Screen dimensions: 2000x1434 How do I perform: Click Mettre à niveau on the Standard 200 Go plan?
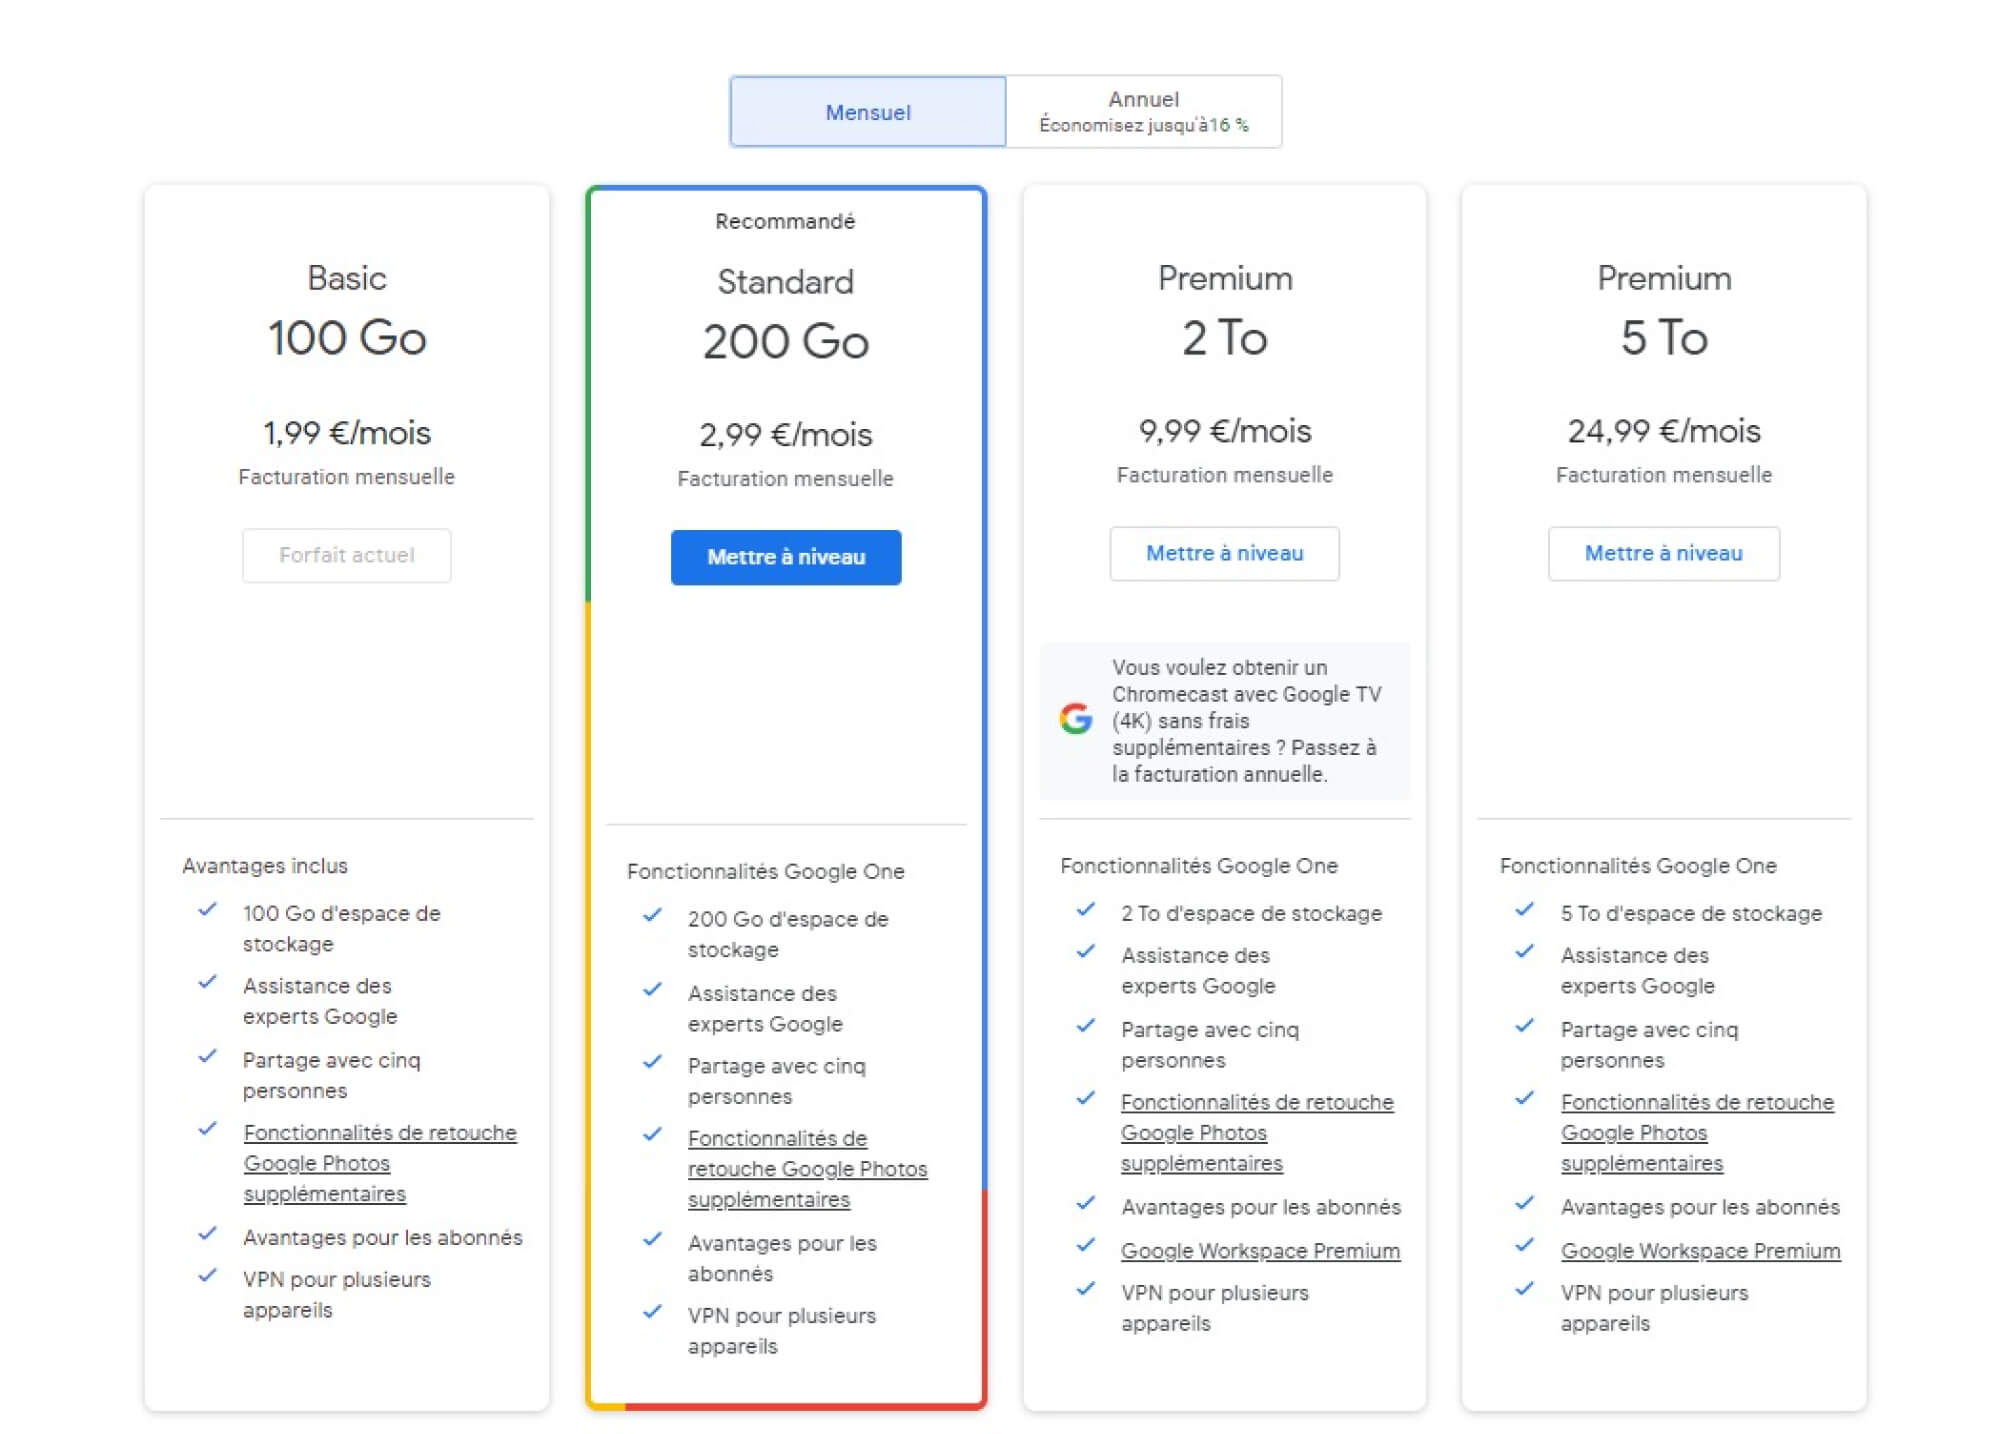tap(785, 558)
